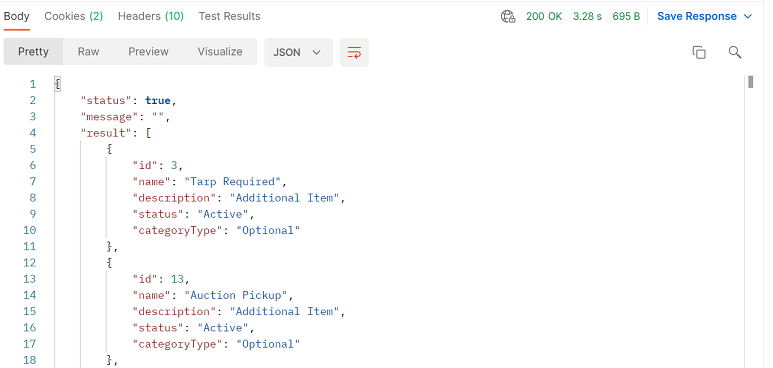Click the network globe lock icon
This screenshot has height=368, width=773.
click(508, 17)
